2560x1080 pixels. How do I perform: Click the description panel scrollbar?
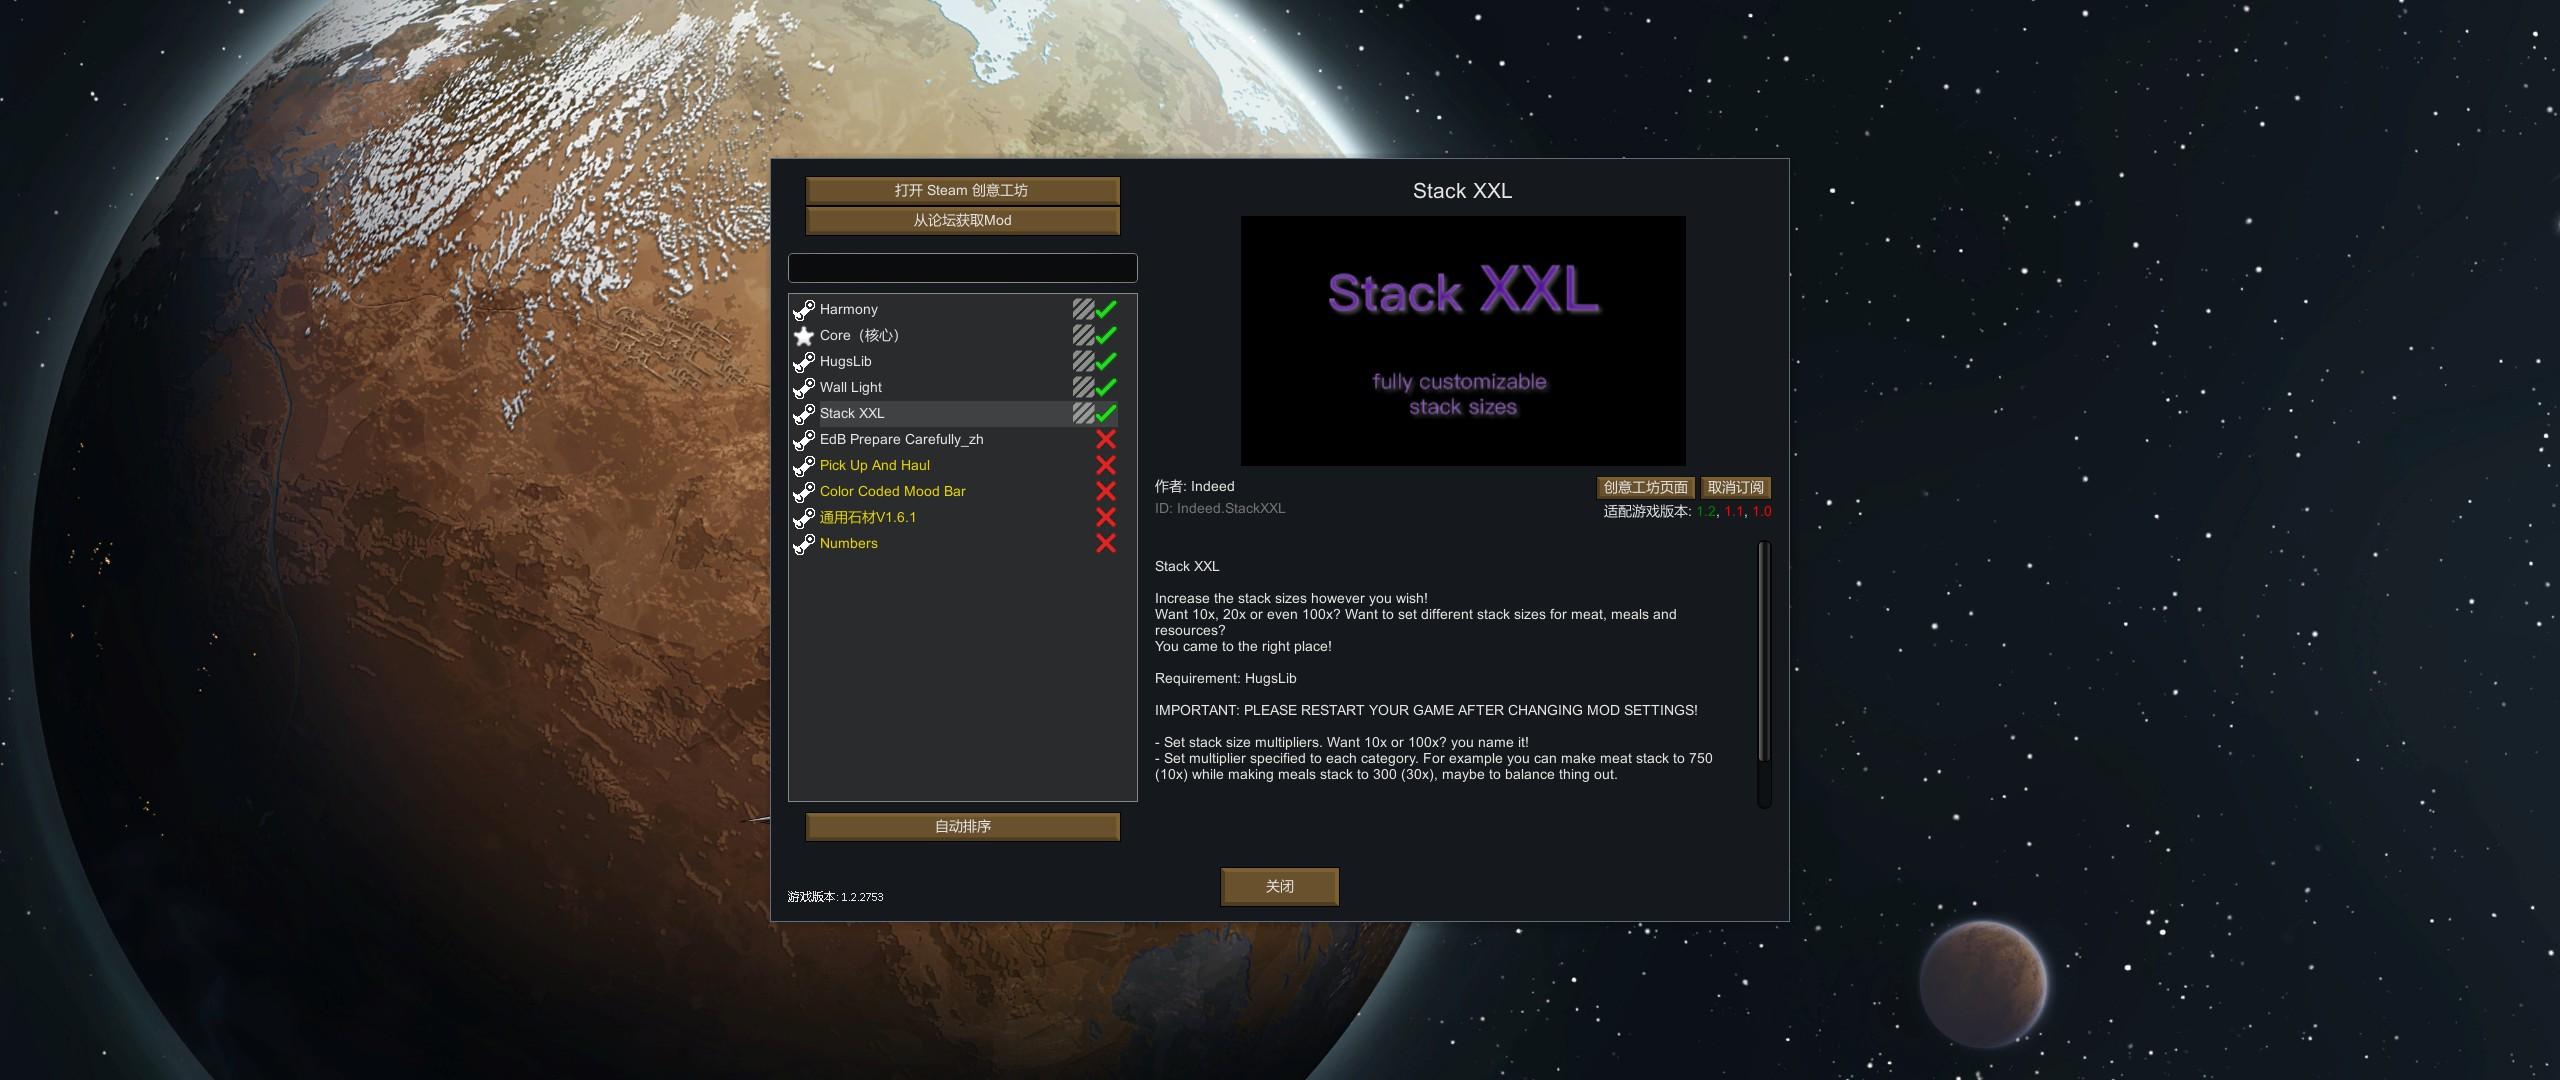point(1764,652)
